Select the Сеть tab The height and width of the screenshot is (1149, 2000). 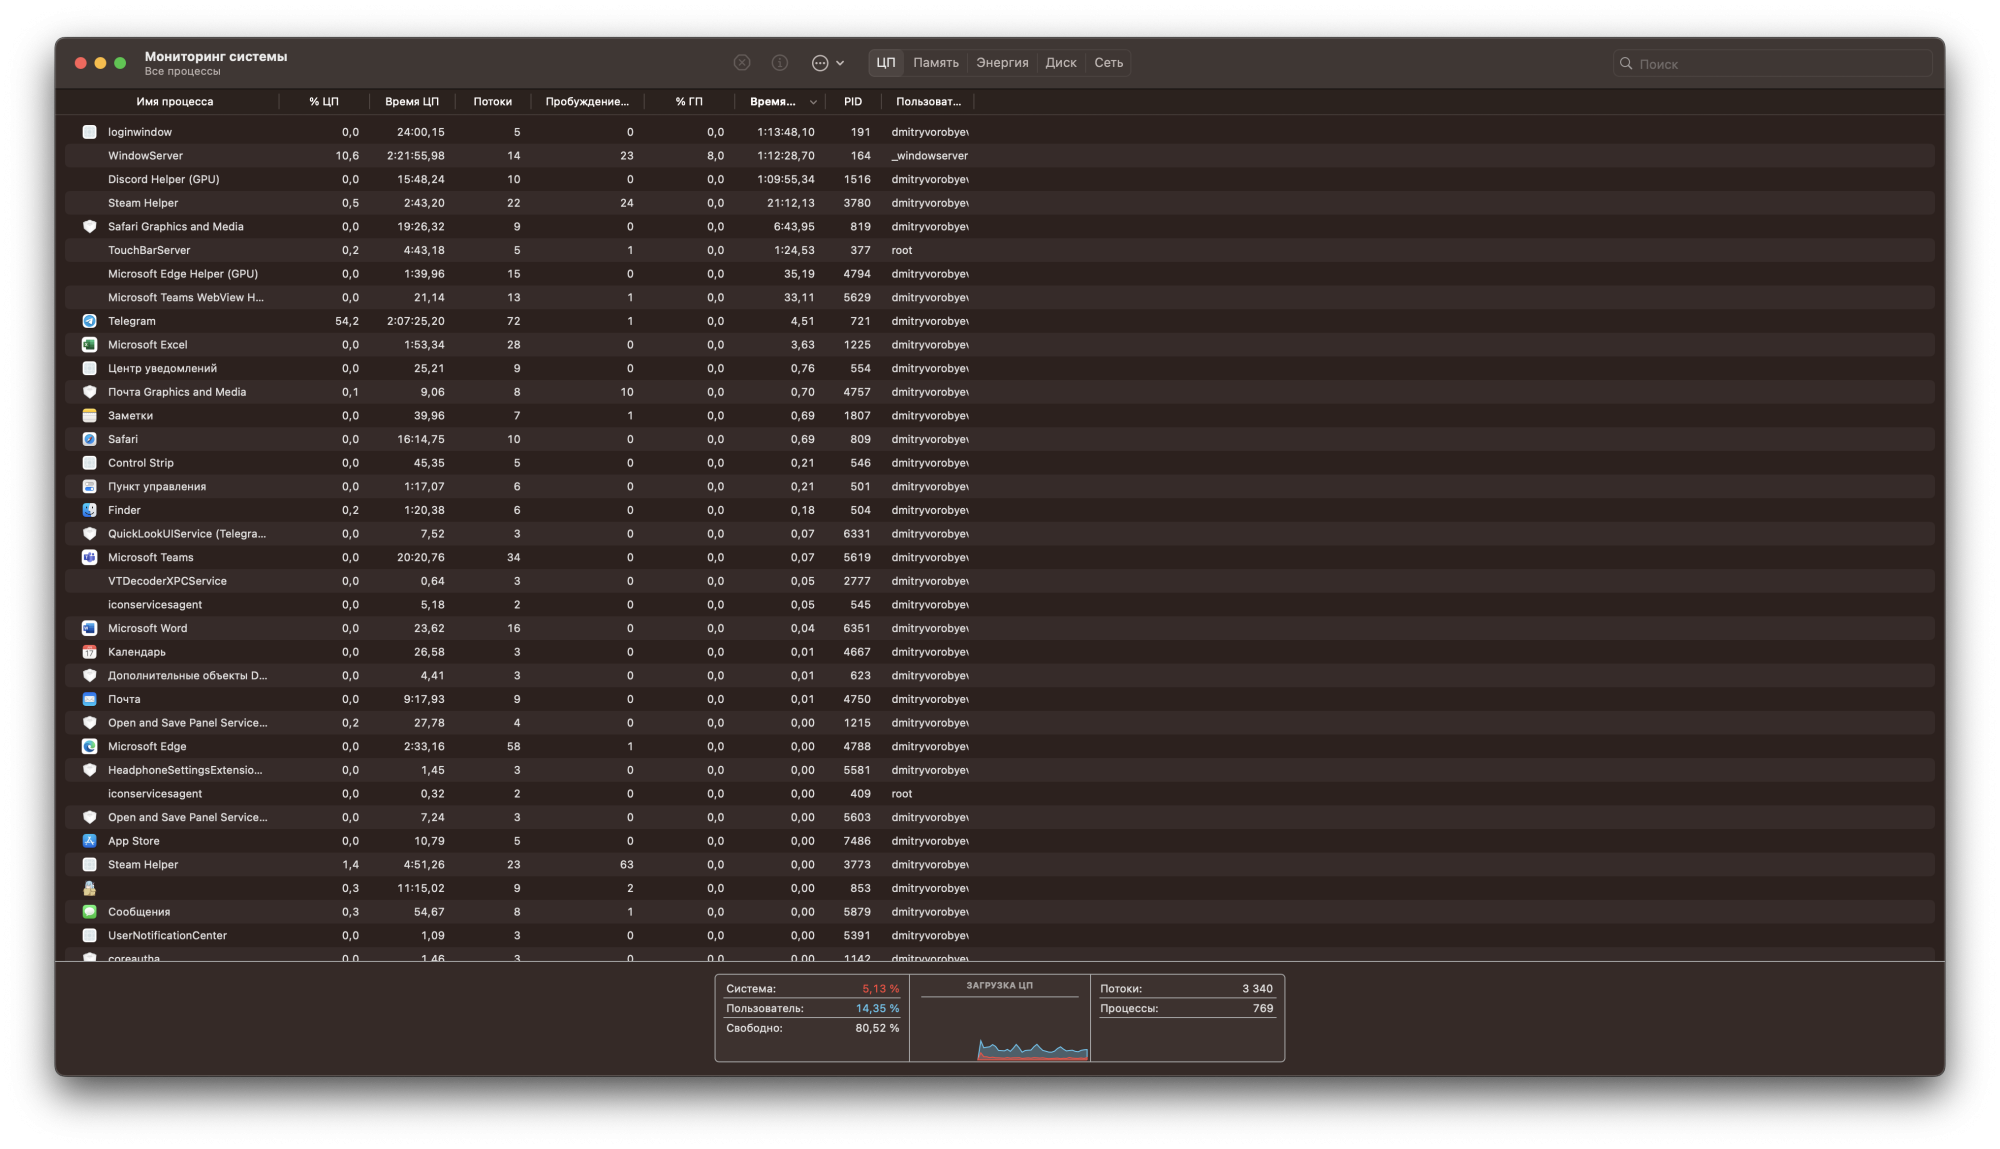coord(1108,63)
